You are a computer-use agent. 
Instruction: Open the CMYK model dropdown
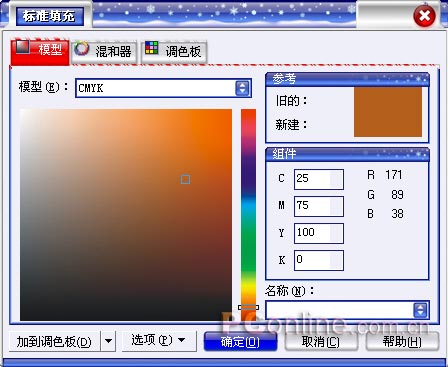(x=242, y=88)
